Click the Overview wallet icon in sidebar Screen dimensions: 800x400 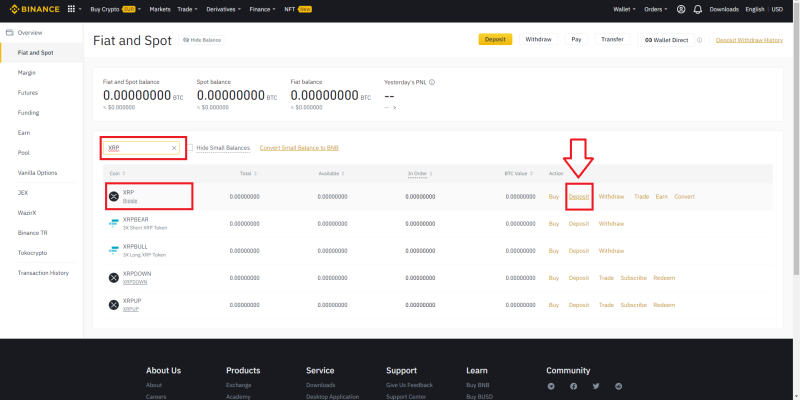pyautogui.click(x=9, y=33)
